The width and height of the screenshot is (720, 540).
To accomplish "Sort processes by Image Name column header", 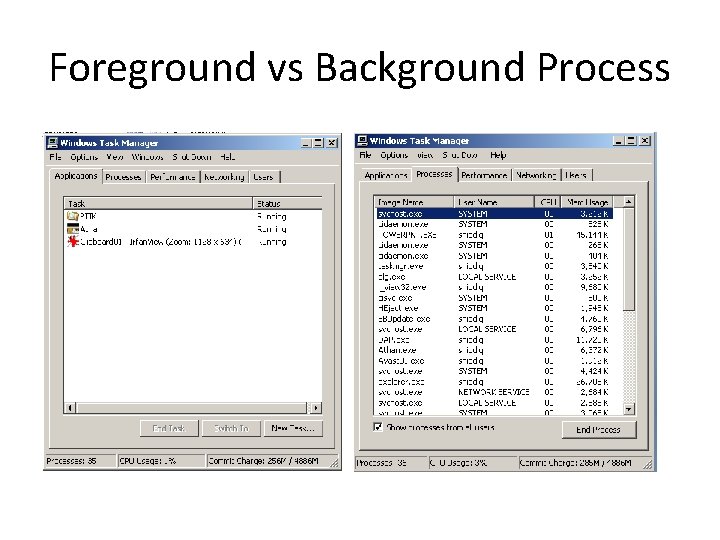I will (x=414, y=202).
